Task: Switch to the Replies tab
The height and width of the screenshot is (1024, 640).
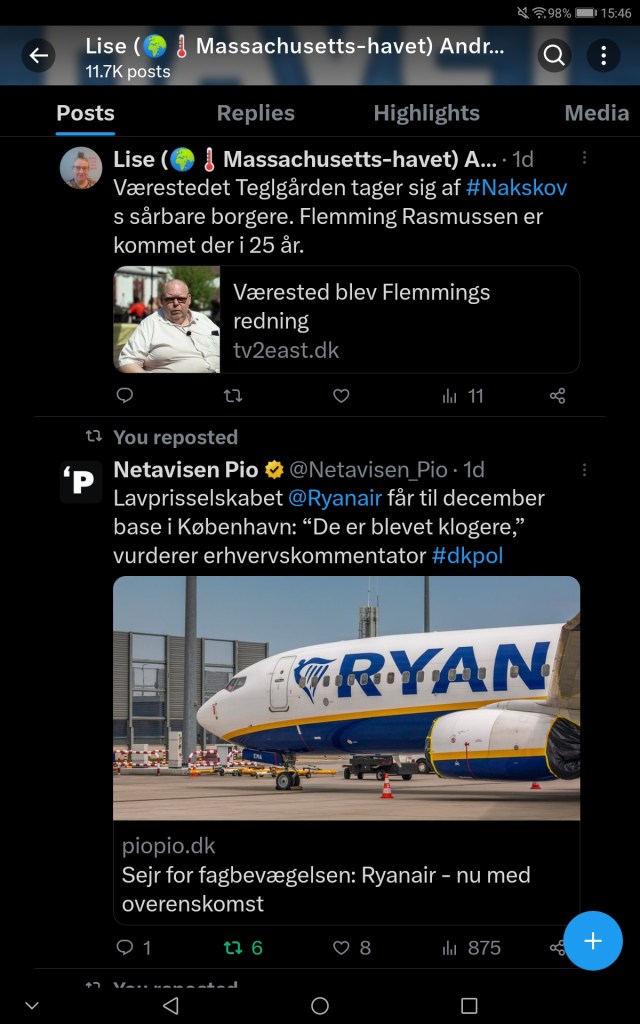Action: [255, 113]
